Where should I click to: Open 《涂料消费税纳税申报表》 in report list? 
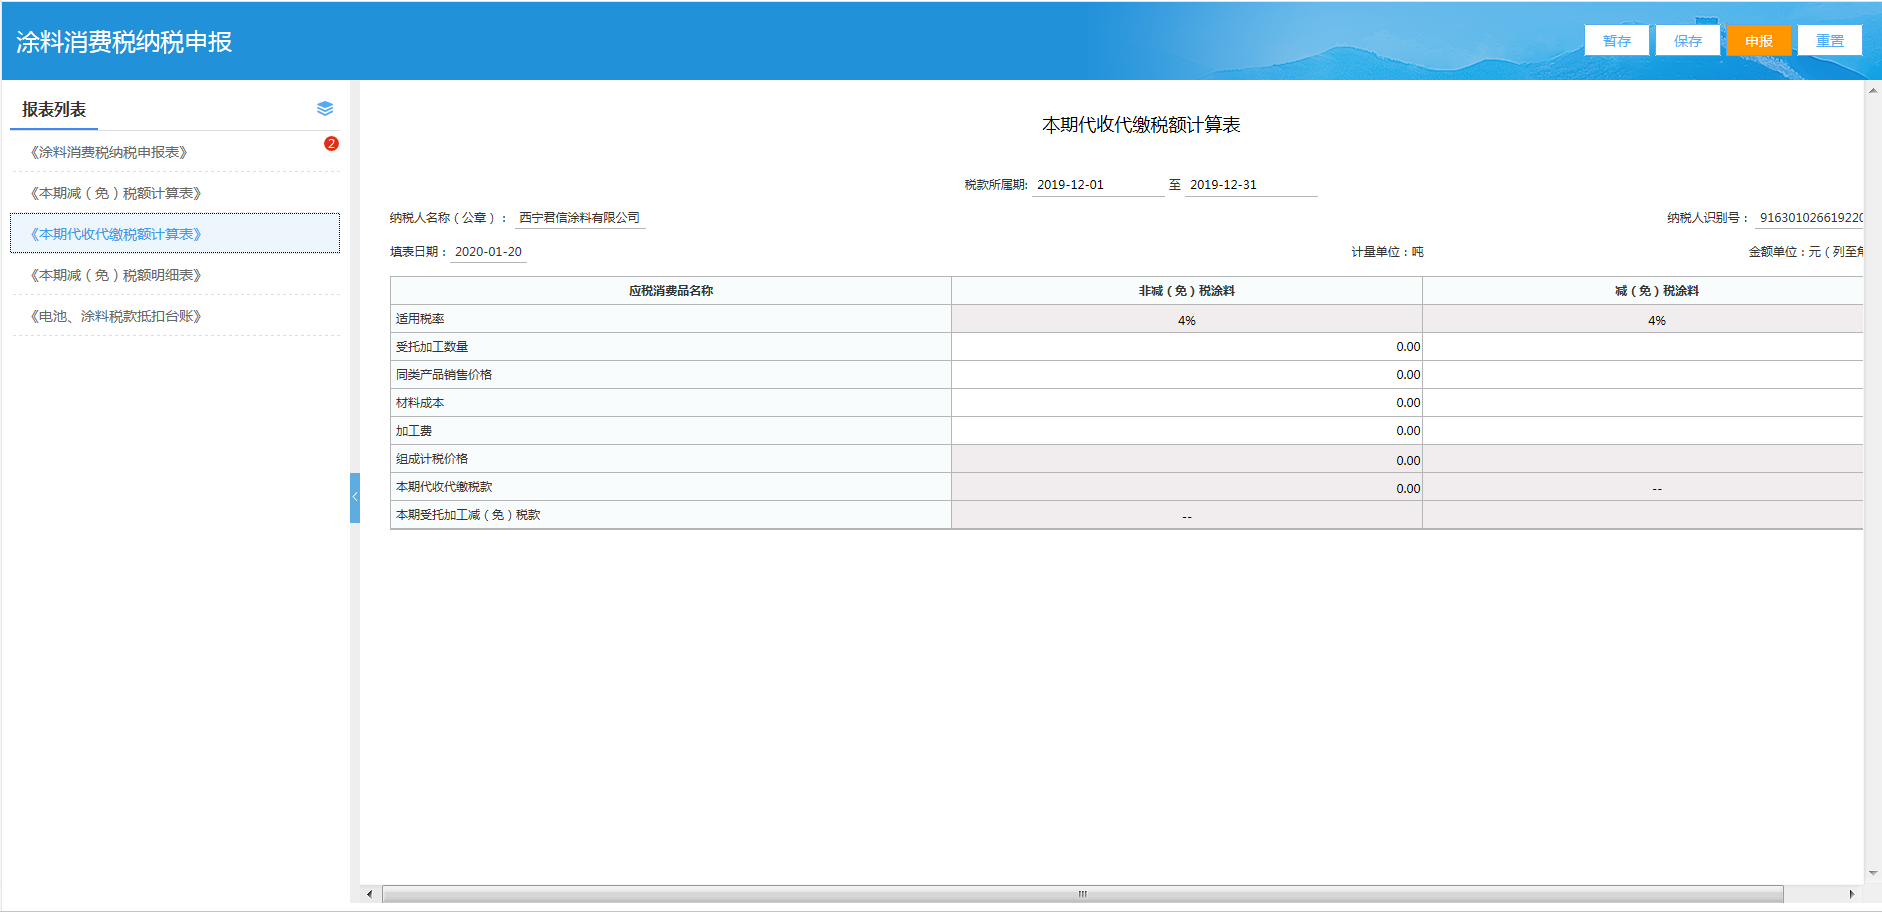pos(109,152)
